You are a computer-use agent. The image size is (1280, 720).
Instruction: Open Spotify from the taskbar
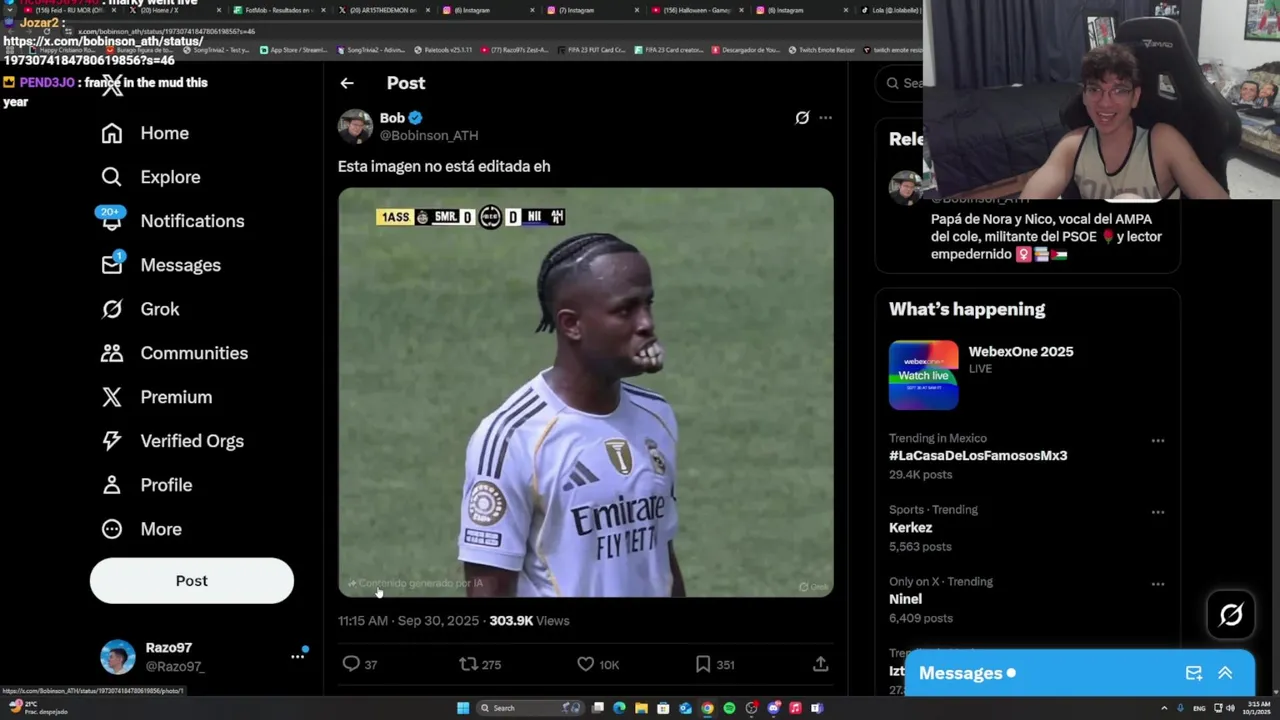729,708
